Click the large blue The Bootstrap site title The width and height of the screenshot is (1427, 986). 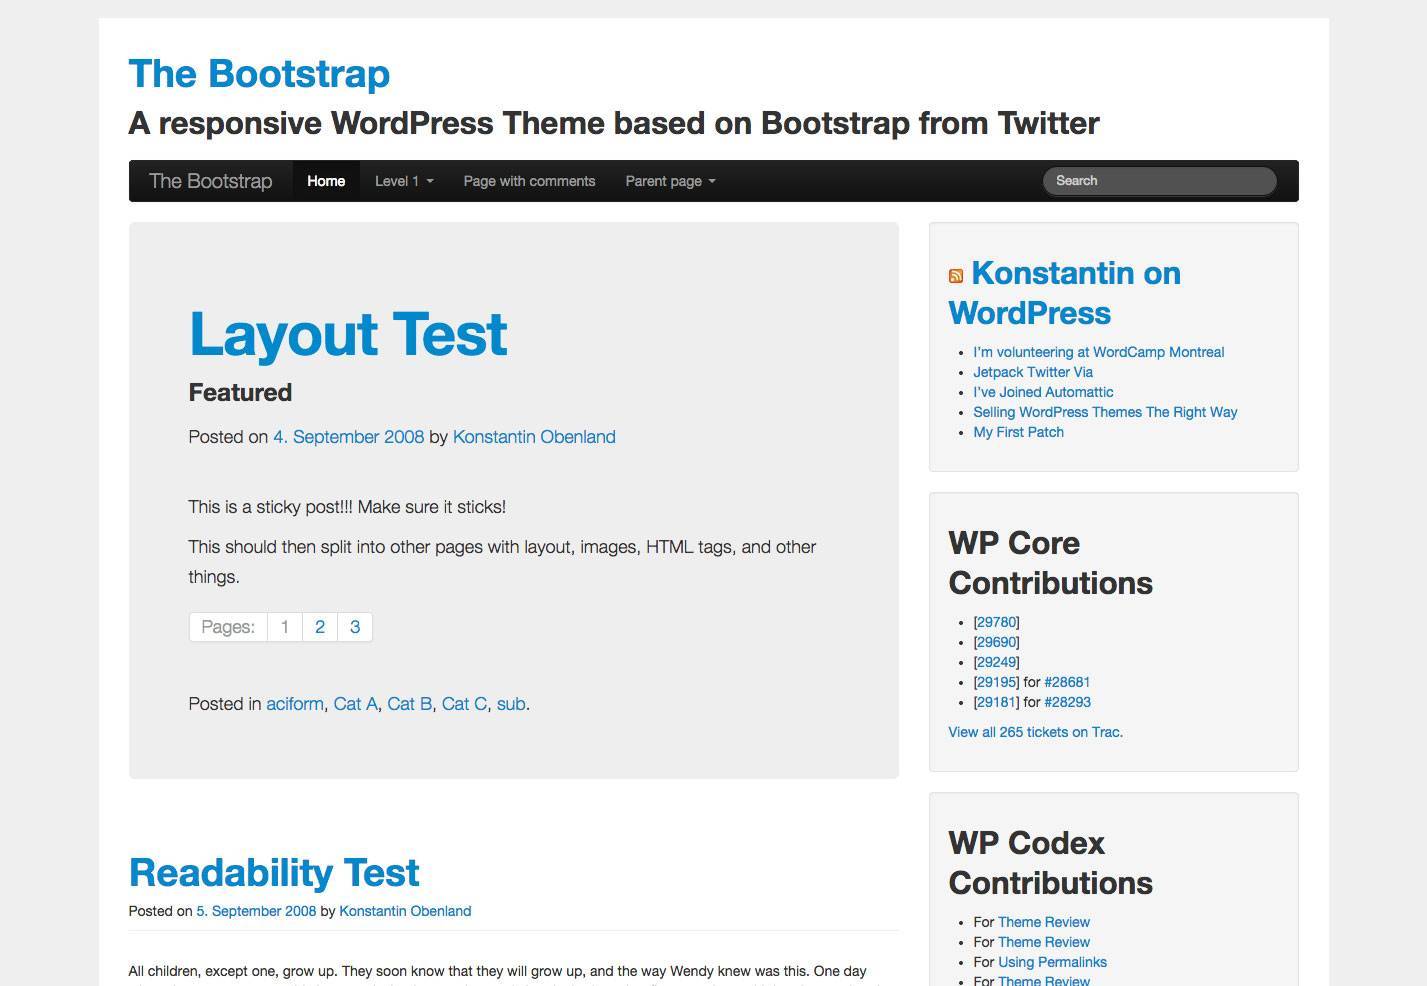tap(259, 74)
